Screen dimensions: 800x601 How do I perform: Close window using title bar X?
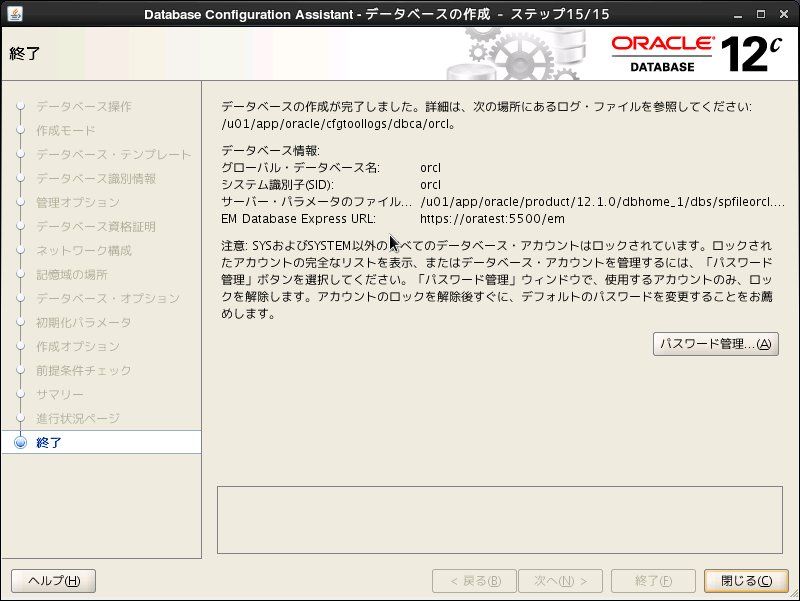click(x=784, y=14)
